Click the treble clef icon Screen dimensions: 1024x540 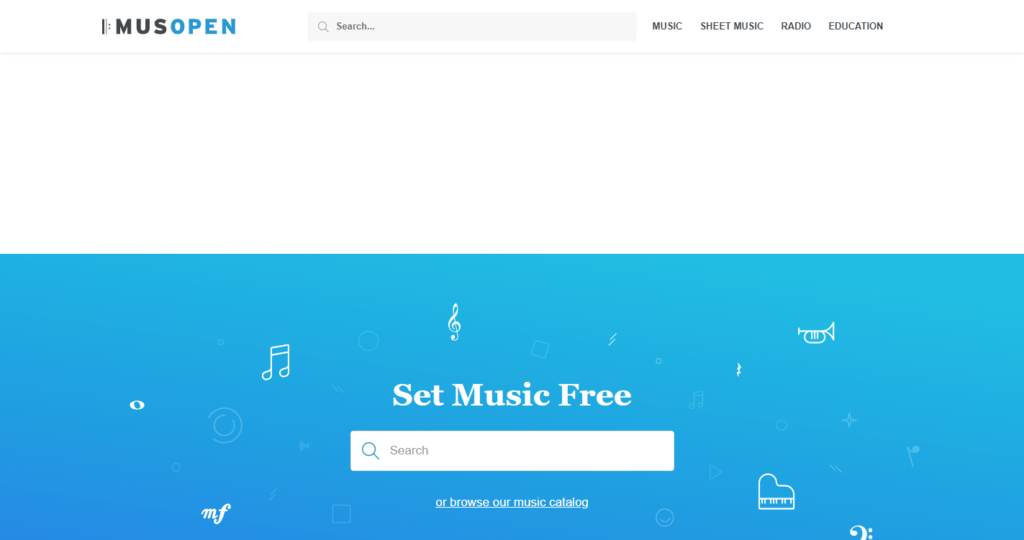pos(454,322)
